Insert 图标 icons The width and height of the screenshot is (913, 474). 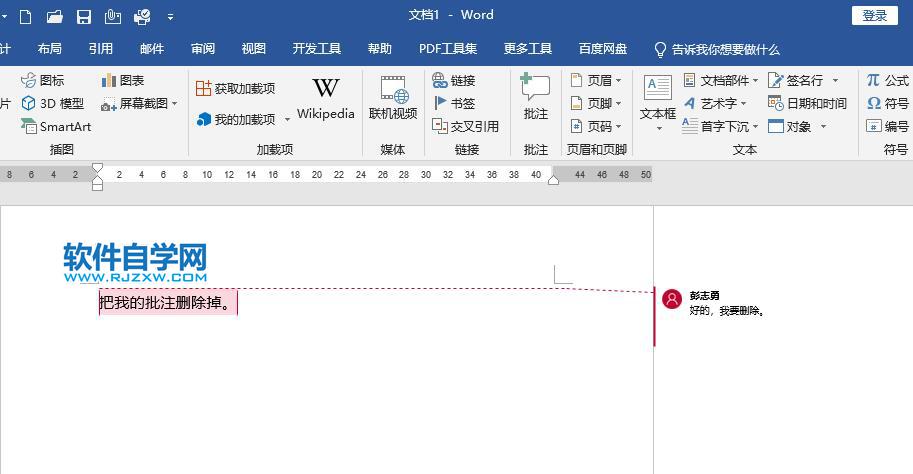(43, 80)
